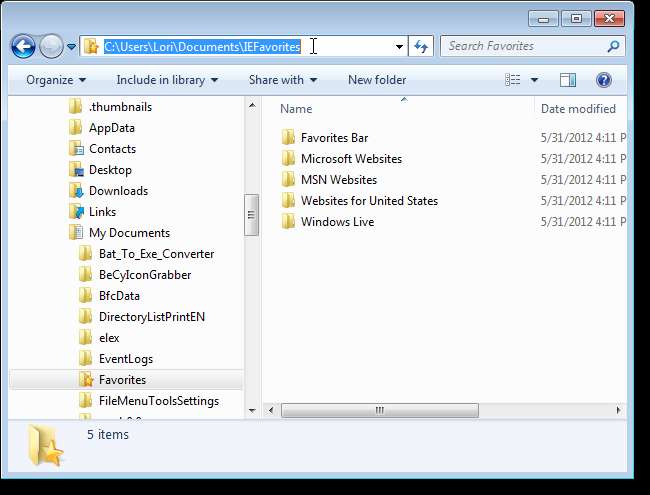Open the recent pages dropdown arrow
This screenshot has height=495, width=650.
pos(72,46)
